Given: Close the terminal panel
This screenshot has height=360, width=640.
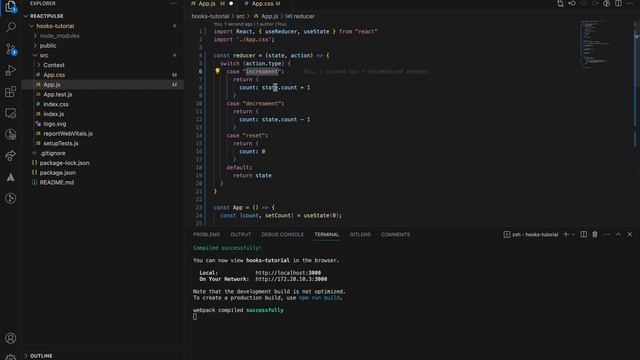Looking at the screenshot, I should coord(630,234).
